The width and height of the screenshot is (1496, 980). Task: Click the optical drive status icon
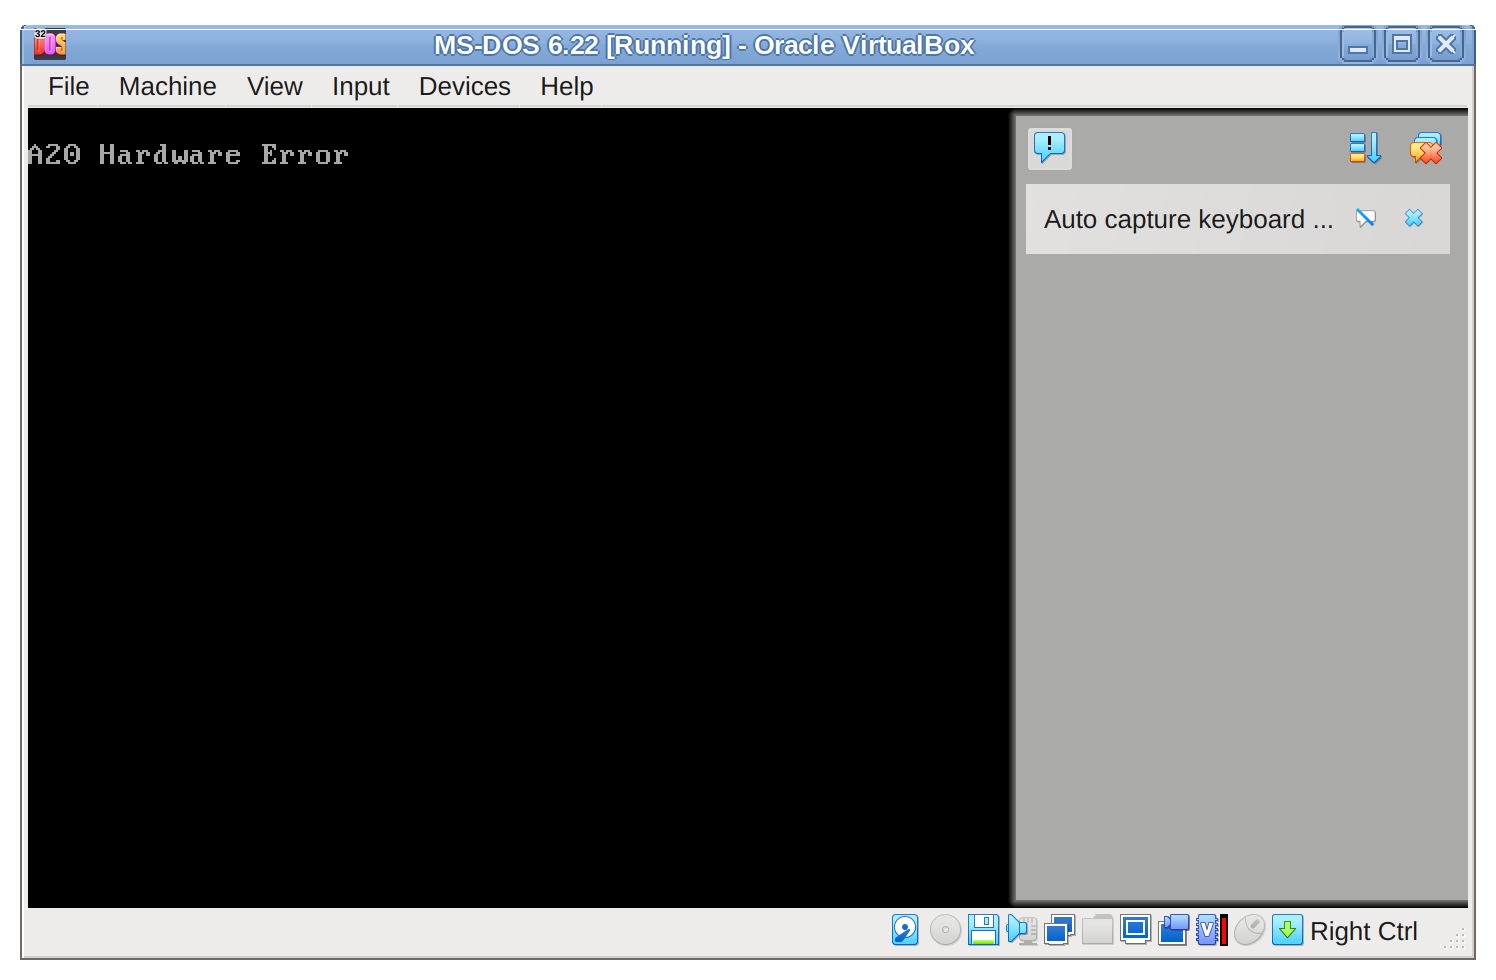pos(945,930)
